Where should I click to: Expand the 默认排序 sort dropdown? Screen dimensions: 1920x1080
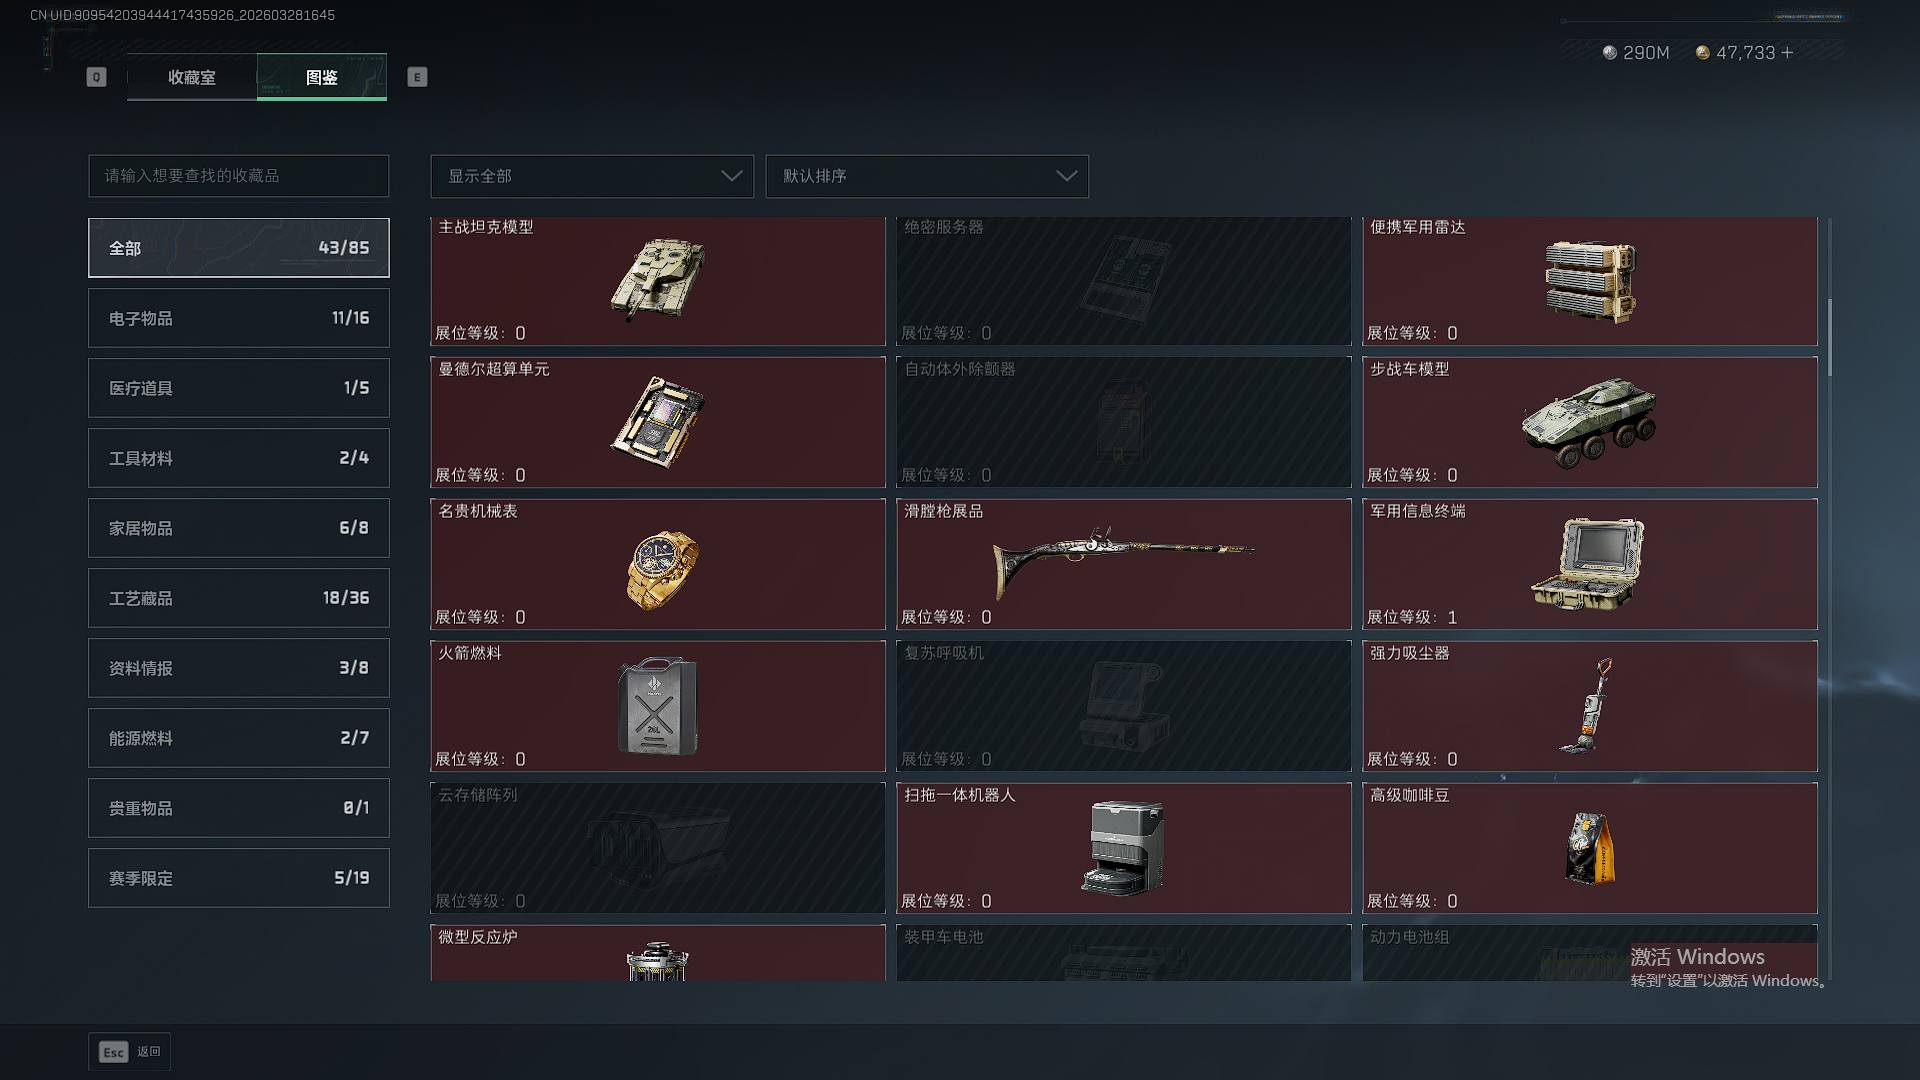(927, 176)
